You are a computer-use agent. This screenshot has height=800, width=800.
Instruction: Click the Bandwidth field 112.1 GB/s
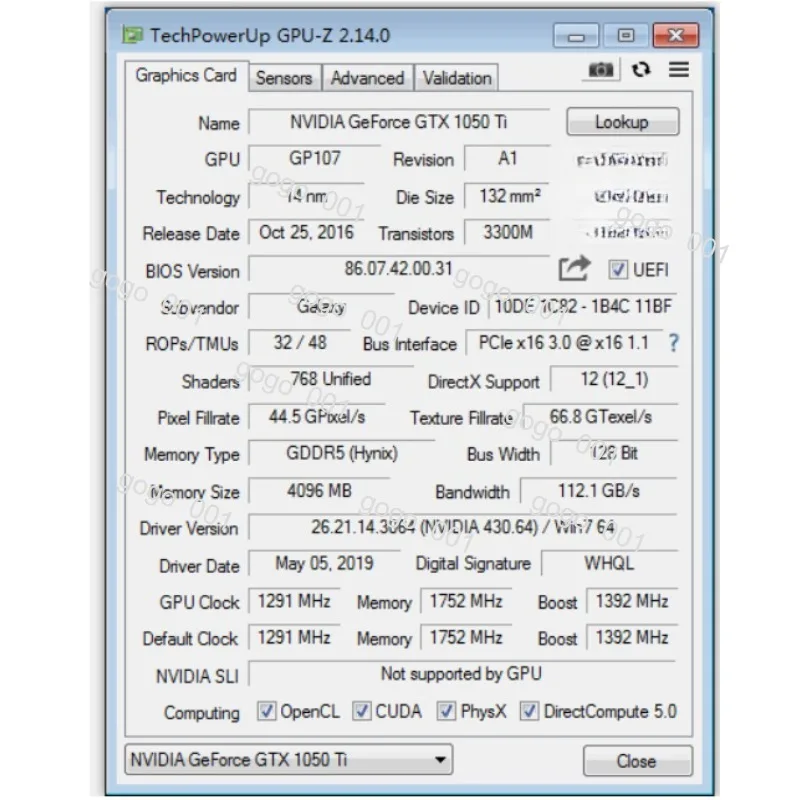[x=598, y=491]
